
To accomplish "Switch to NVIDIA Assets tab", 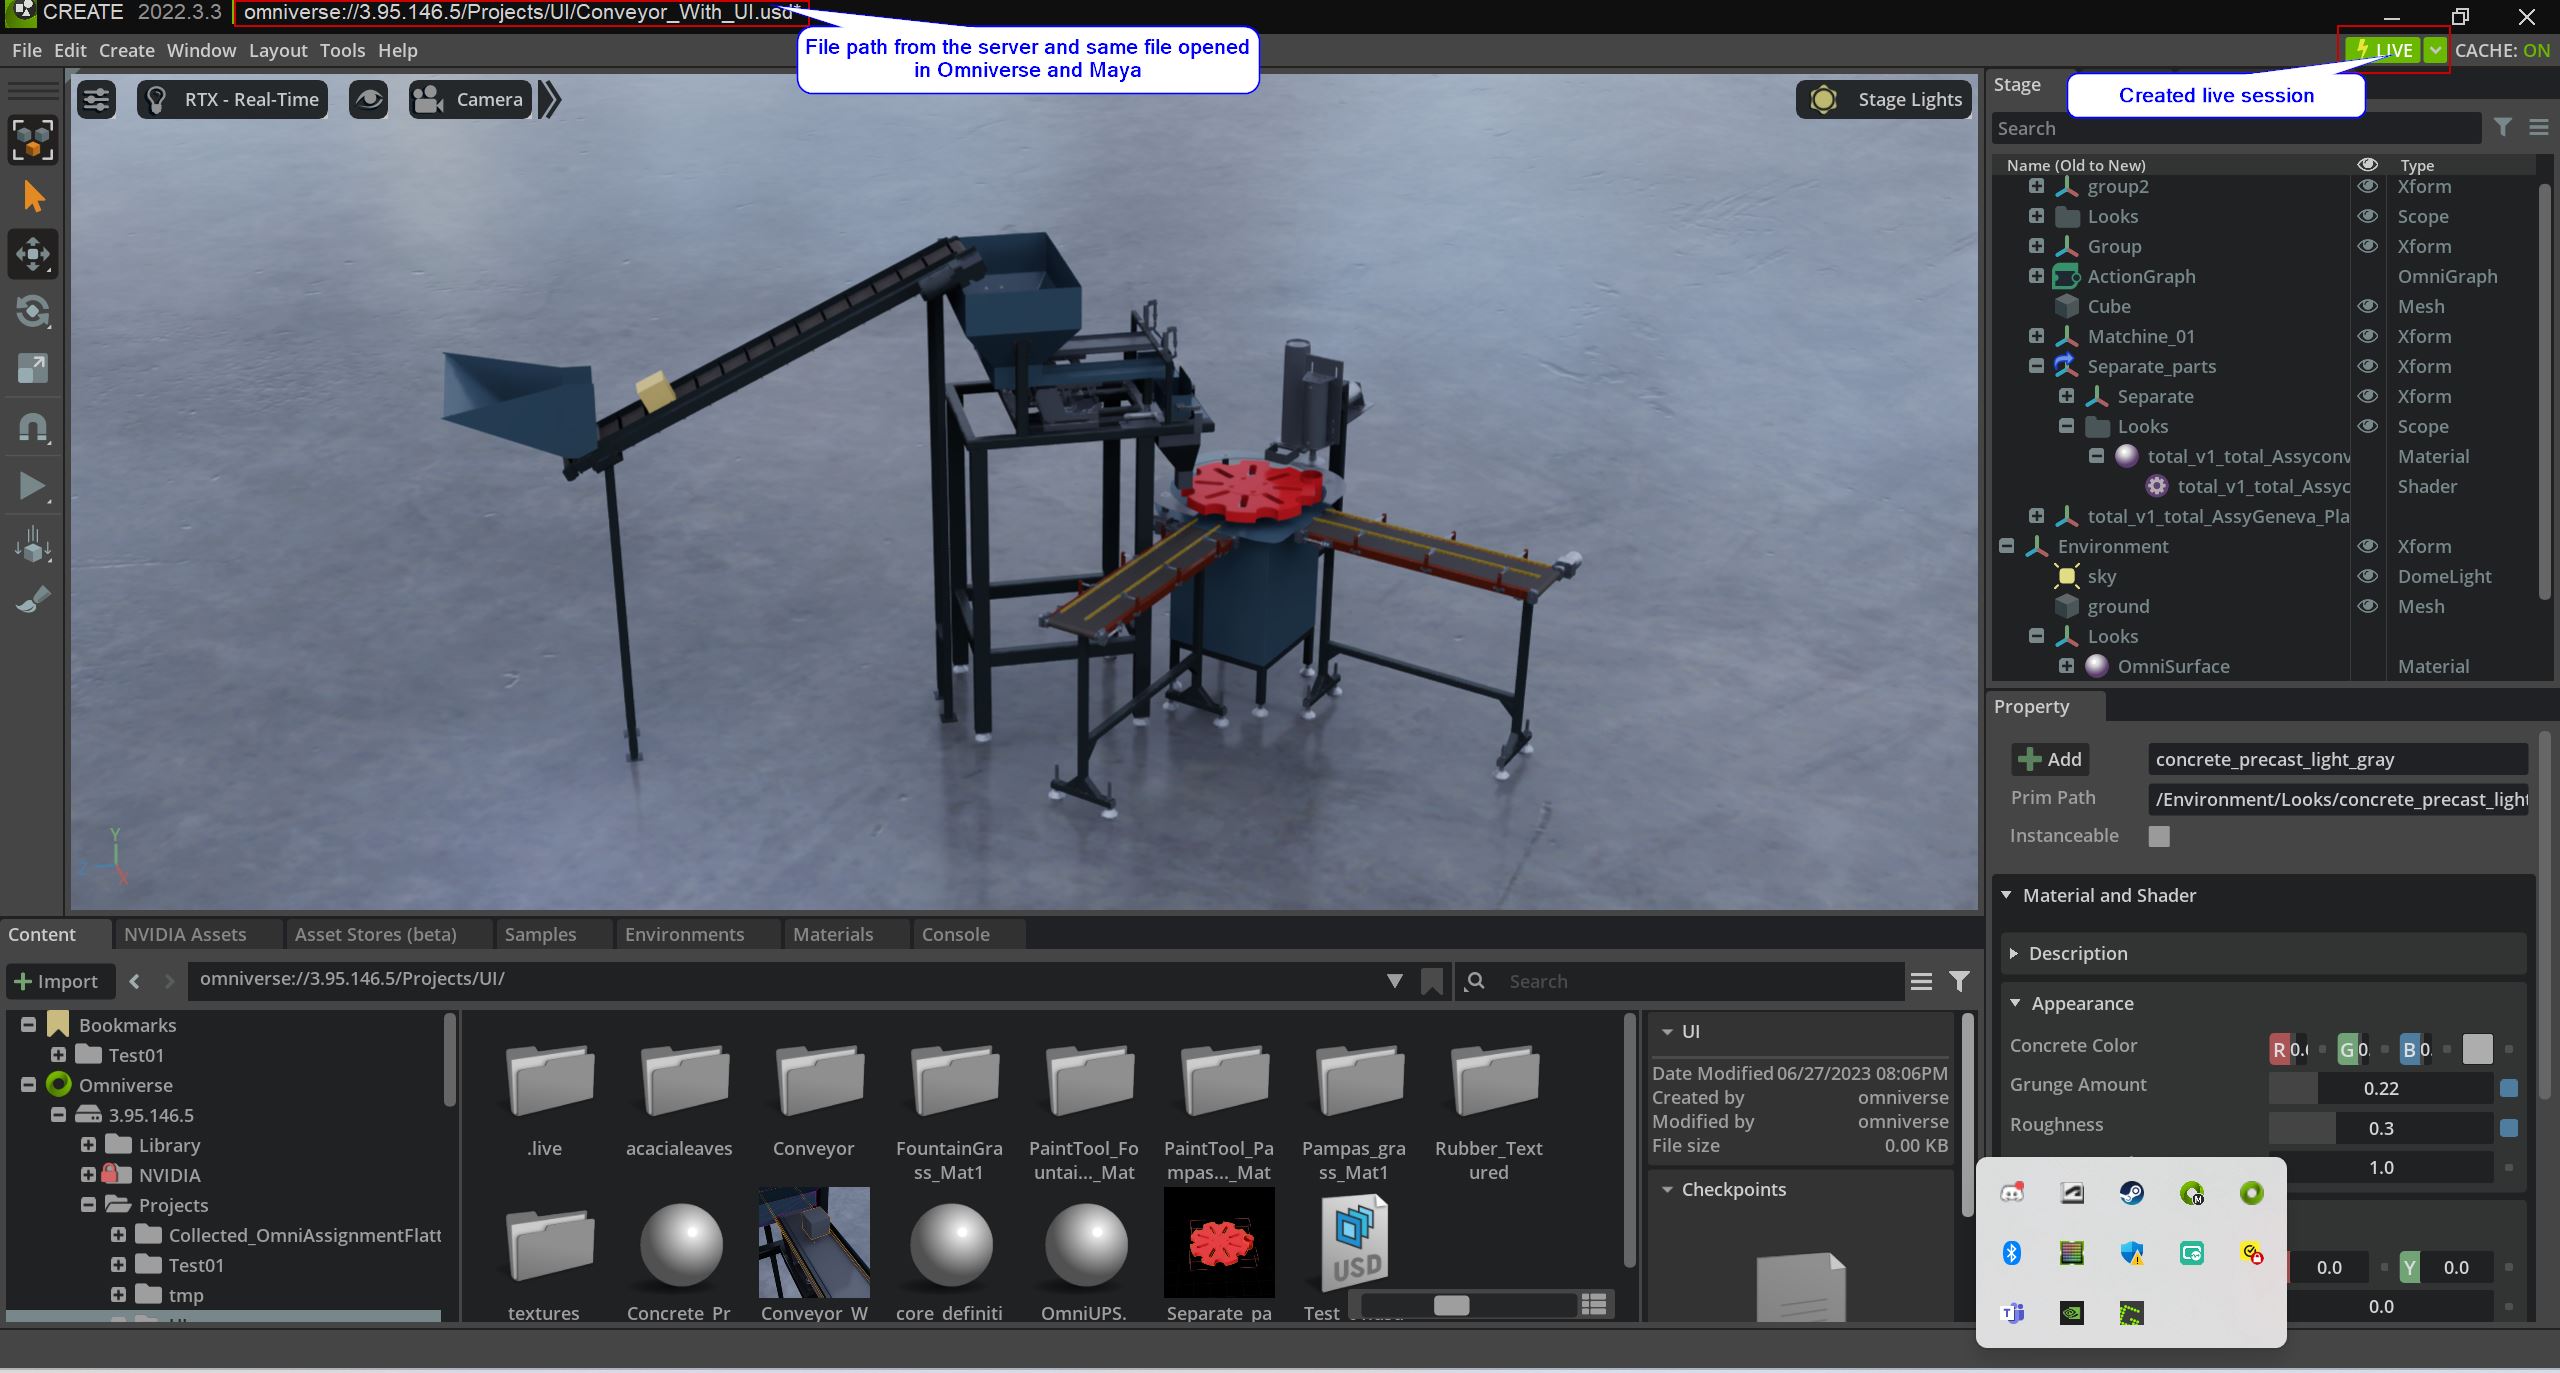I will pos(185,934).
